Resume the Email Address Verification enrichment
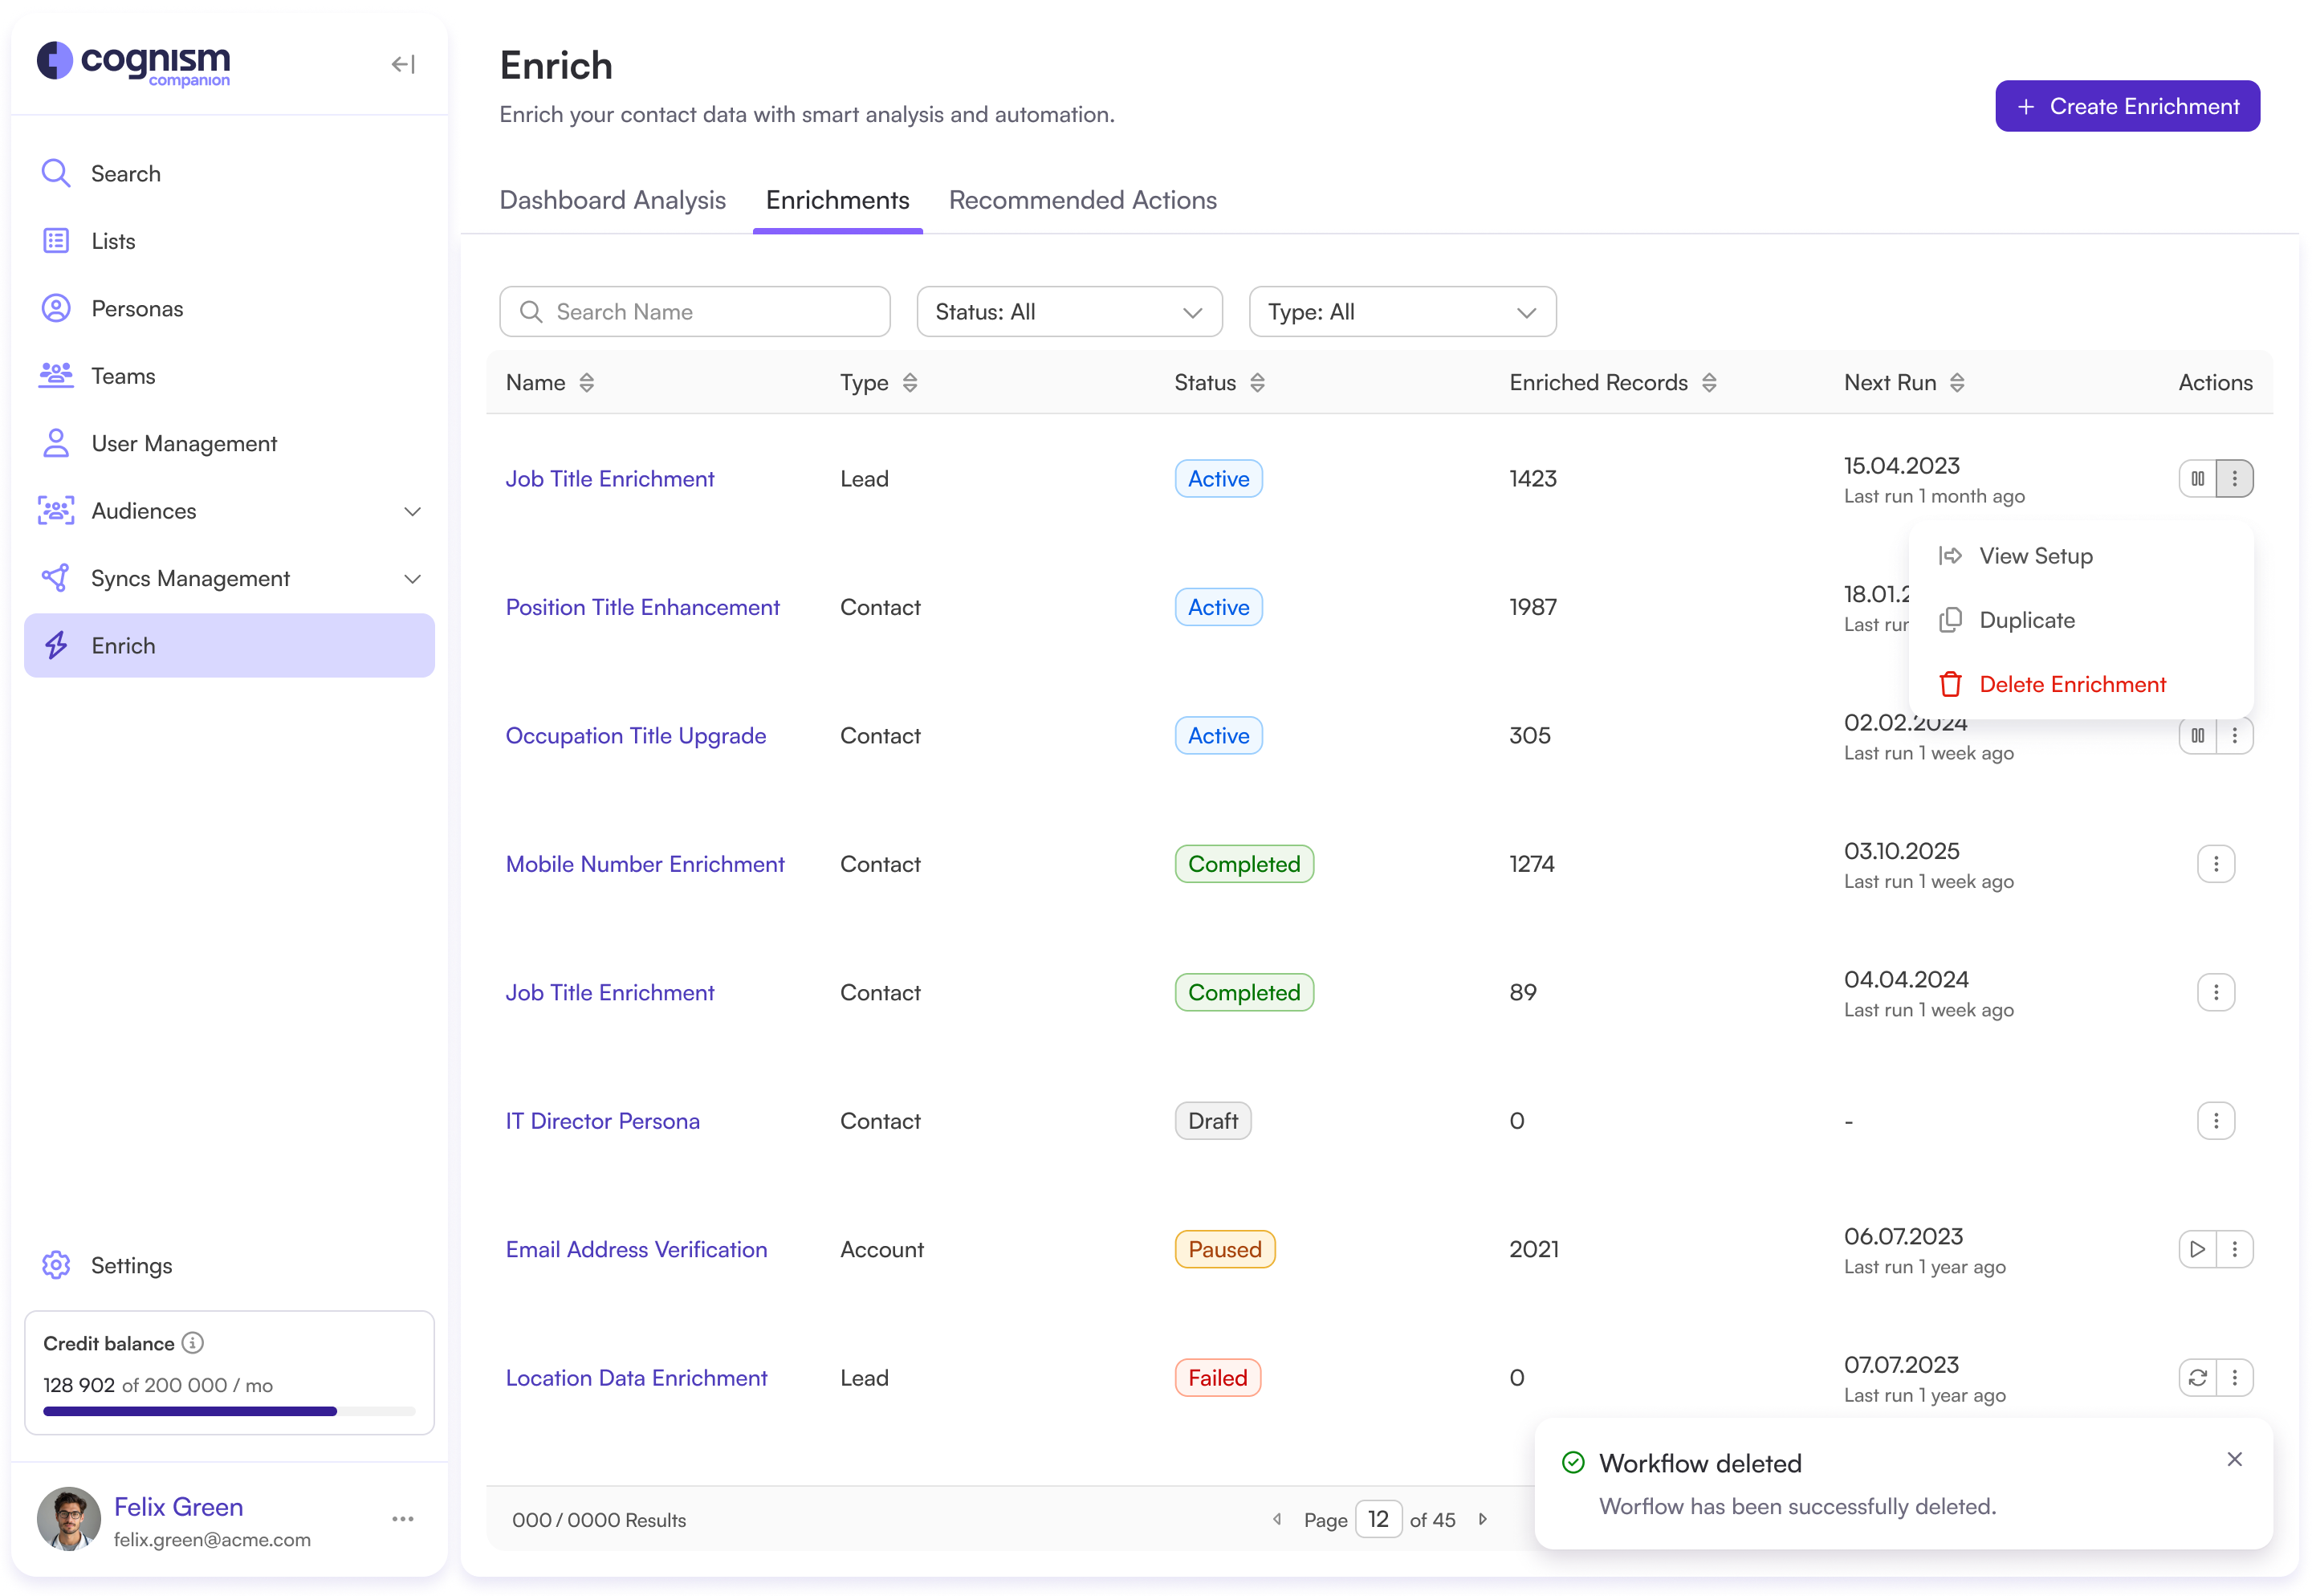 point(2197,1249)
